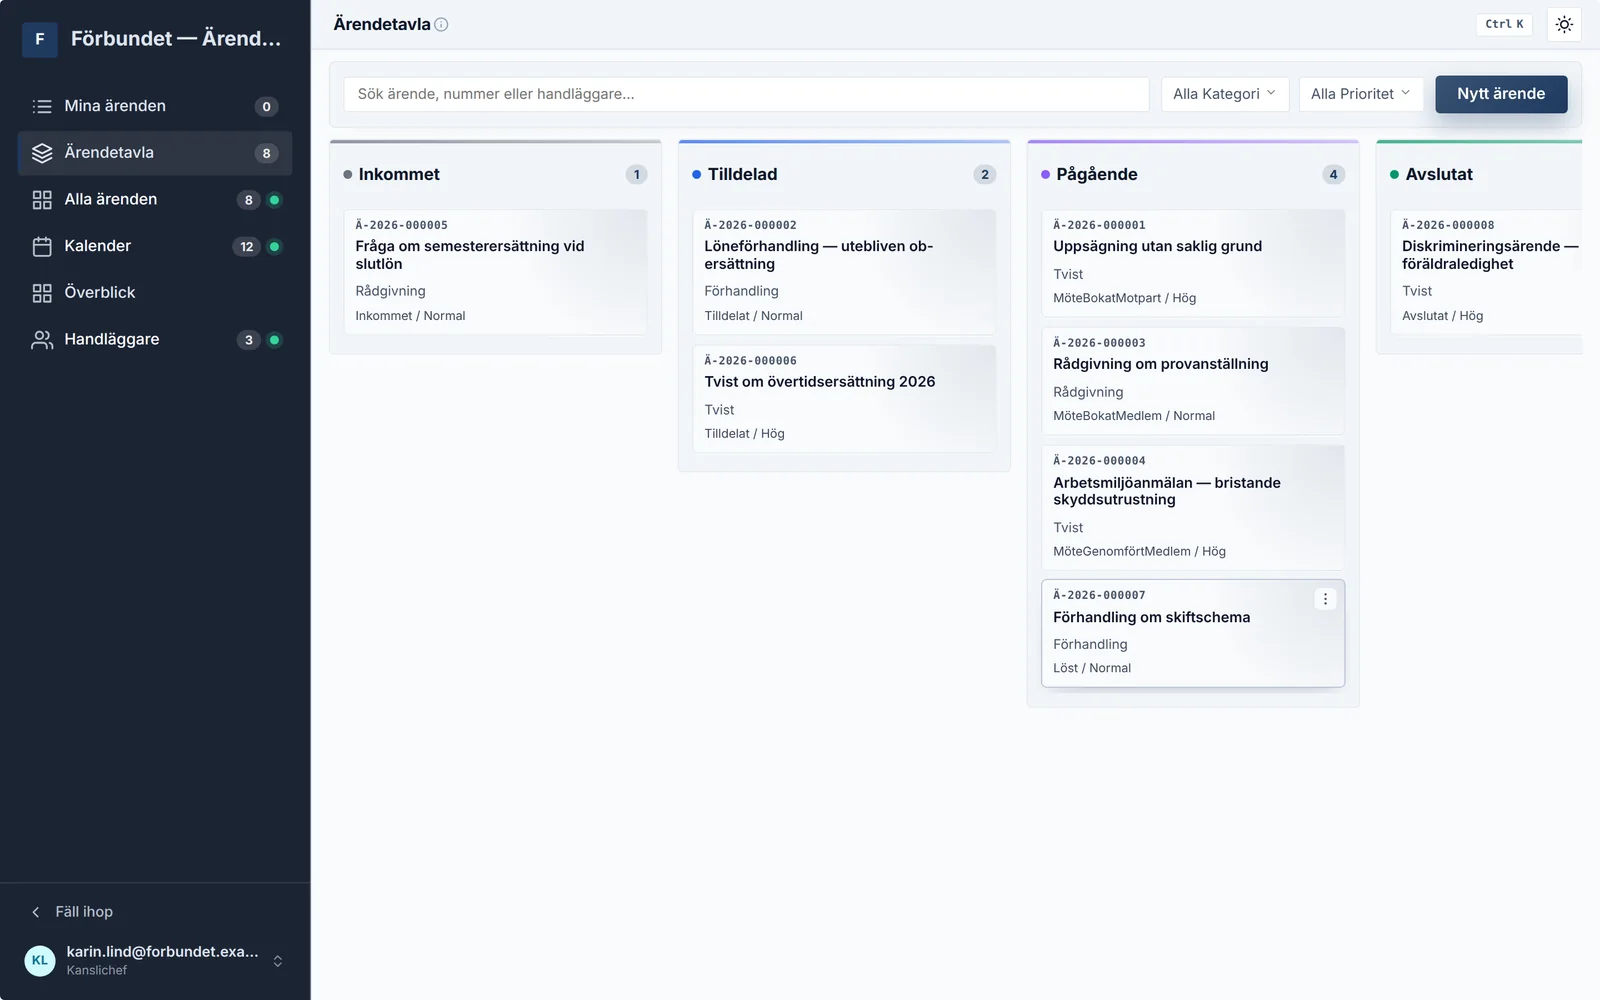This screenshot has height=1000, width=1600.
Task: Open the three-dot menu on Förhandling om skiftschema
Action: pos(1325,599)
